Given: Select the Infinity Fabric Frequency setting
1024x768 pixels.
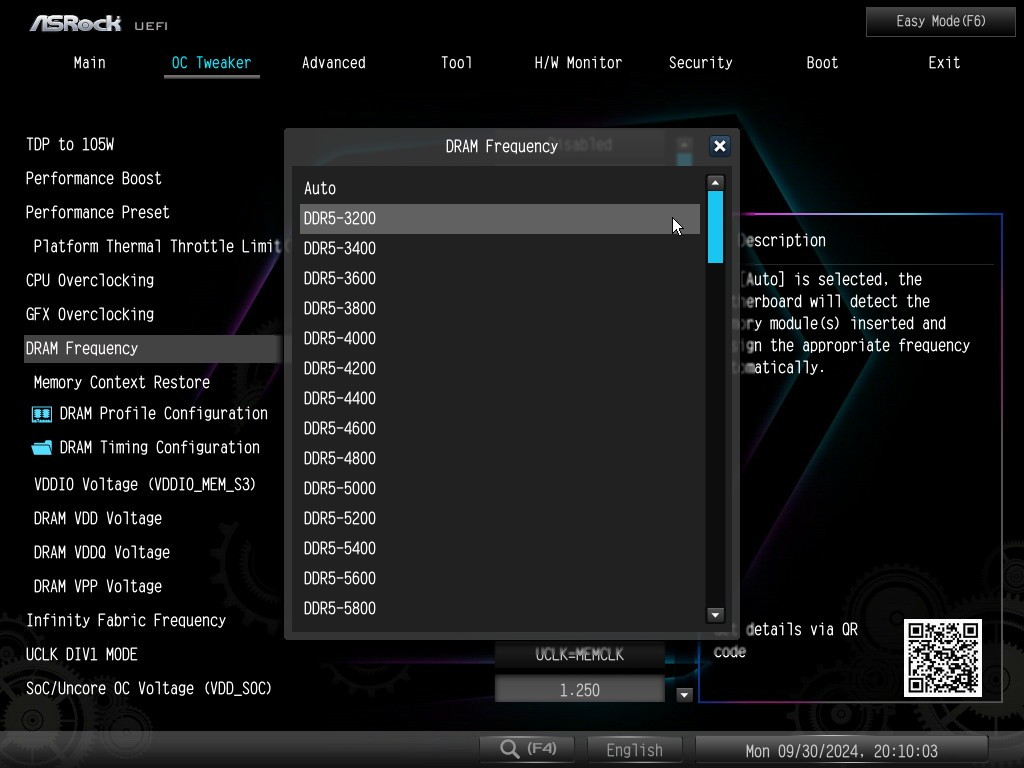Looking at the screenshot, I should pyautogui.click(x=126, y=620).
